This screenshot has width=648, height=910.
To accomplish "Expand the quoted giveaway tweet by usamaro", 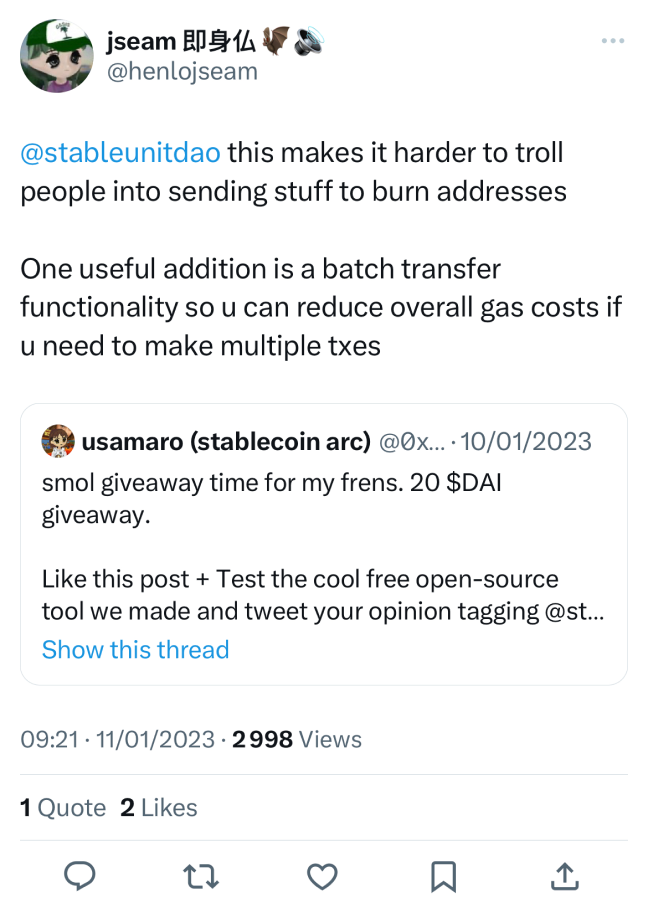I will click(324, 545).
